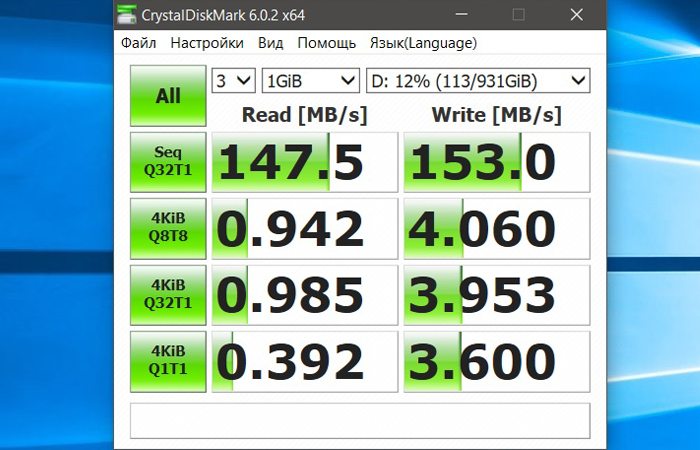Open the D: drive selection dropdown
This screenshot has height=450, width=700.
pyautogui.click(x=477, y=80)
